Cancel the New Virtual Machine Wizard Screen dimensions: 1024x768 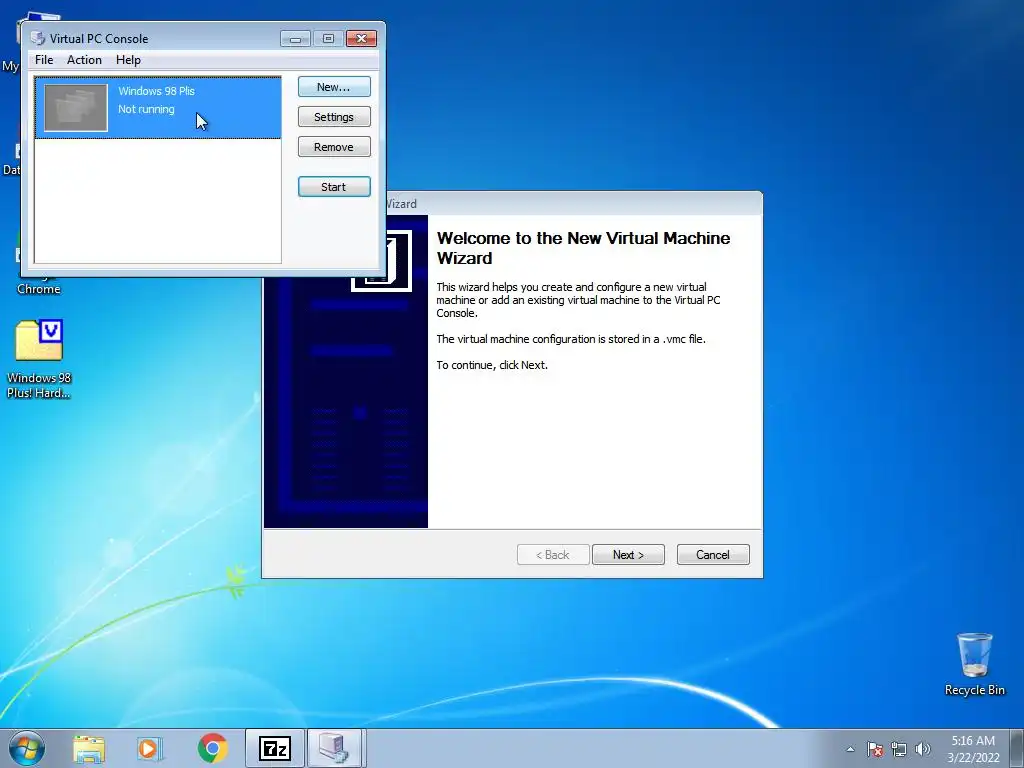(x=712, y=554)
